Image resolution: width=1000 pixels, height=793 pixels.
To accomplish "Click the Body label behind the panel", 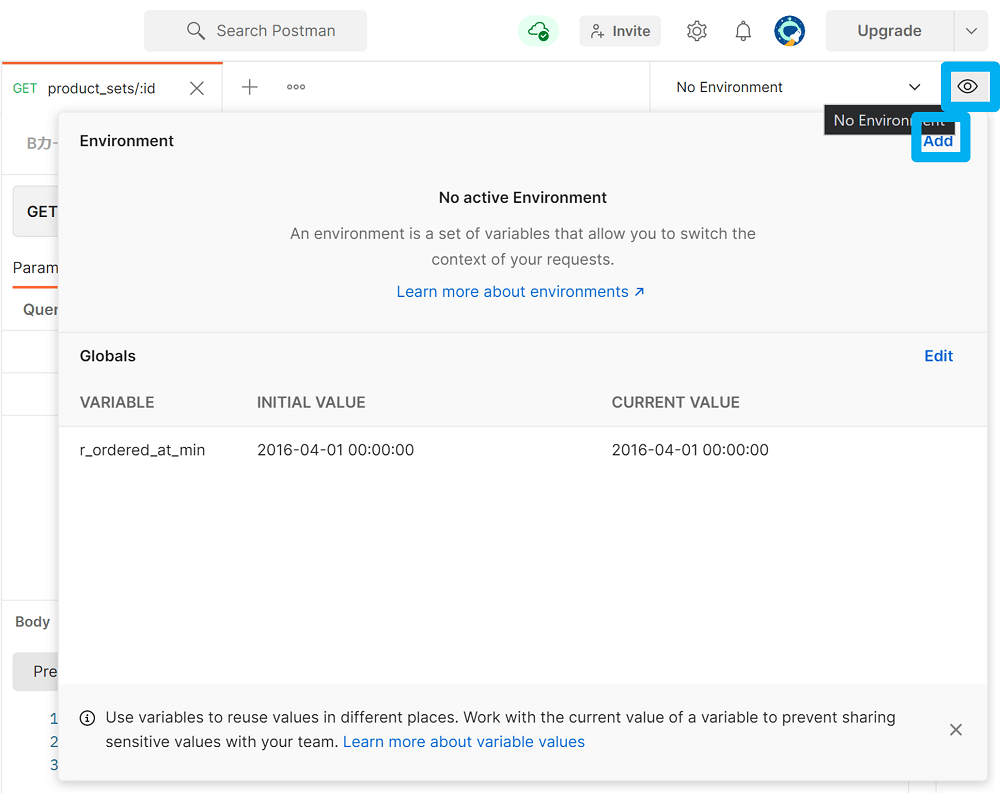I will click(x=33, y=621).
